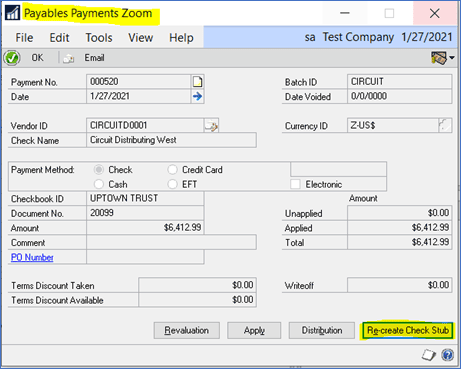Viewport: 461px width, 369px height.
Task: Select the Credit Card radio button
Action: [172, 170]
